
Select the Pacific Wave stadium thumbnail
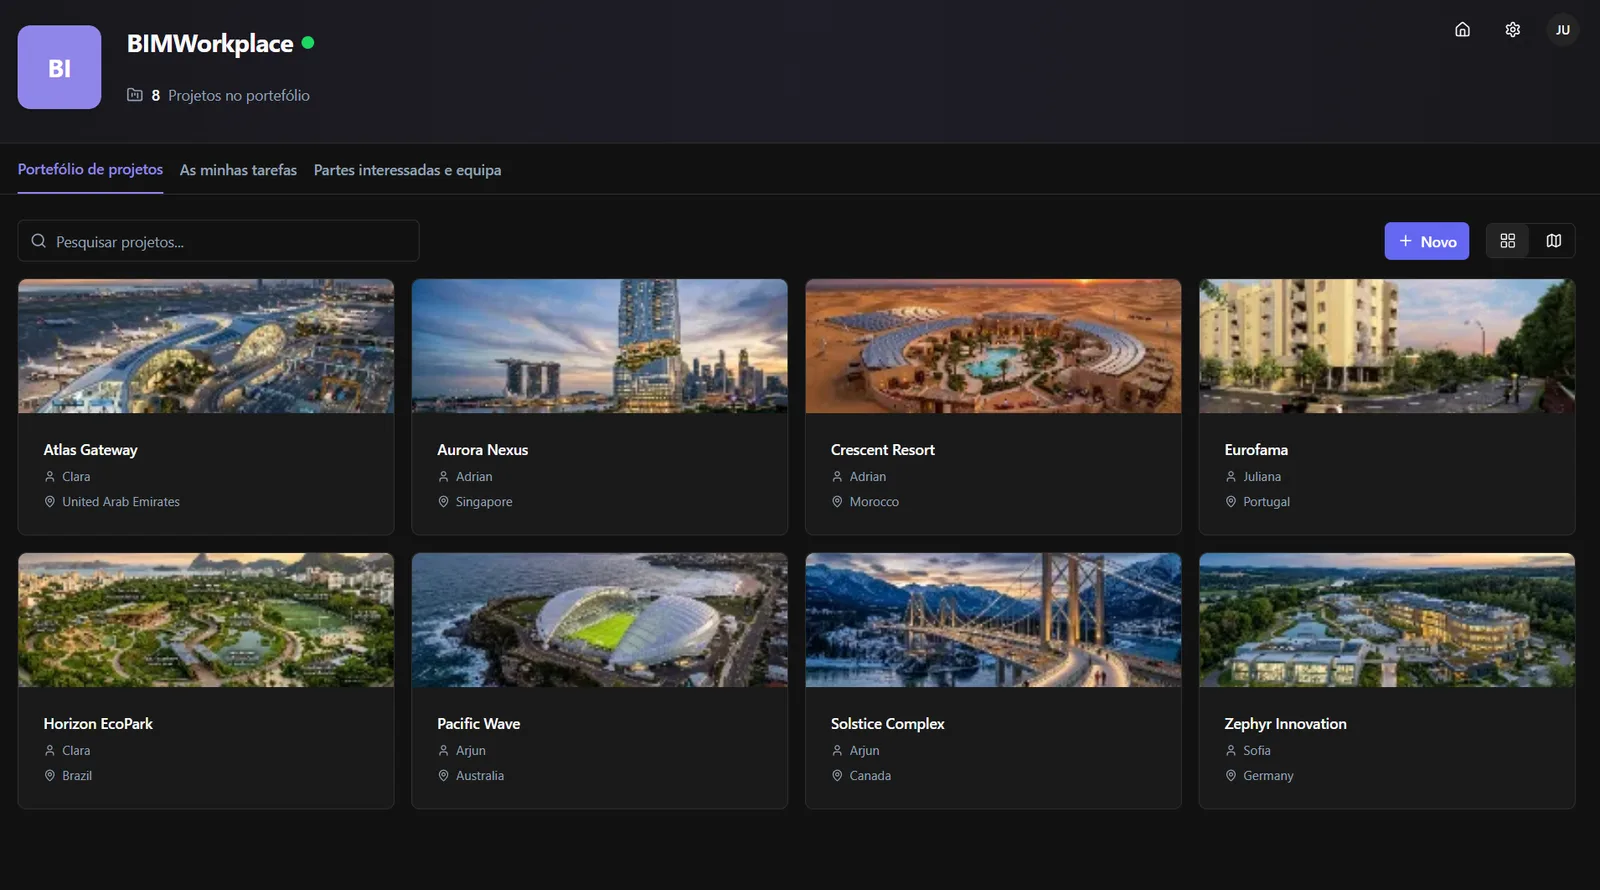pos(599,620)
